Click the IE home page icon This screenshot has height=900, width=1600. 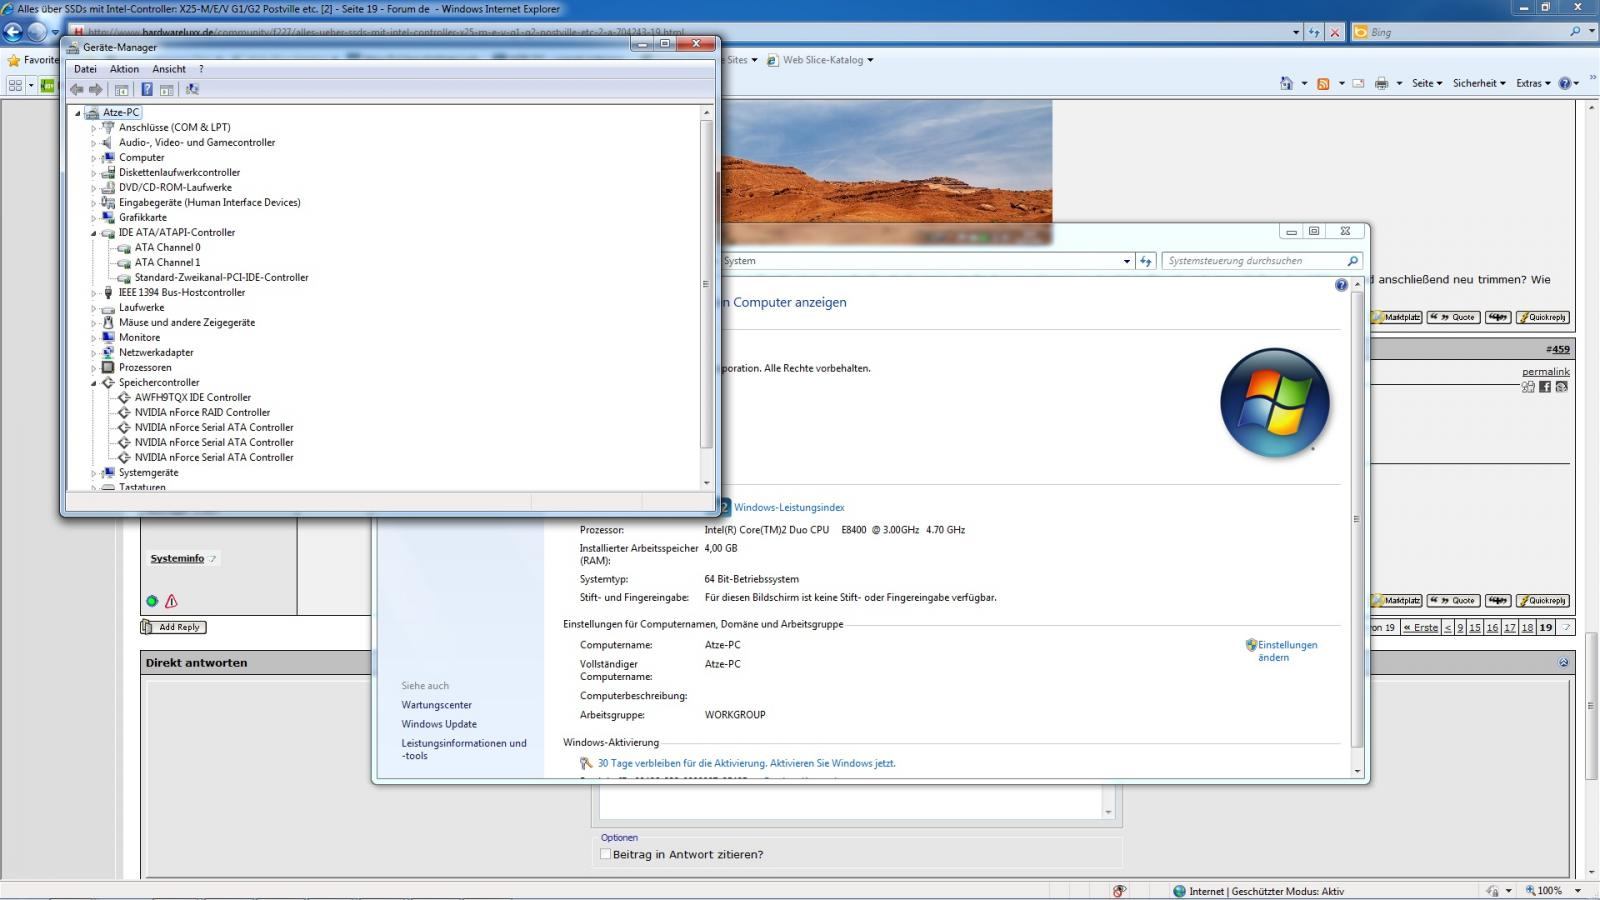click(1286, 83)
